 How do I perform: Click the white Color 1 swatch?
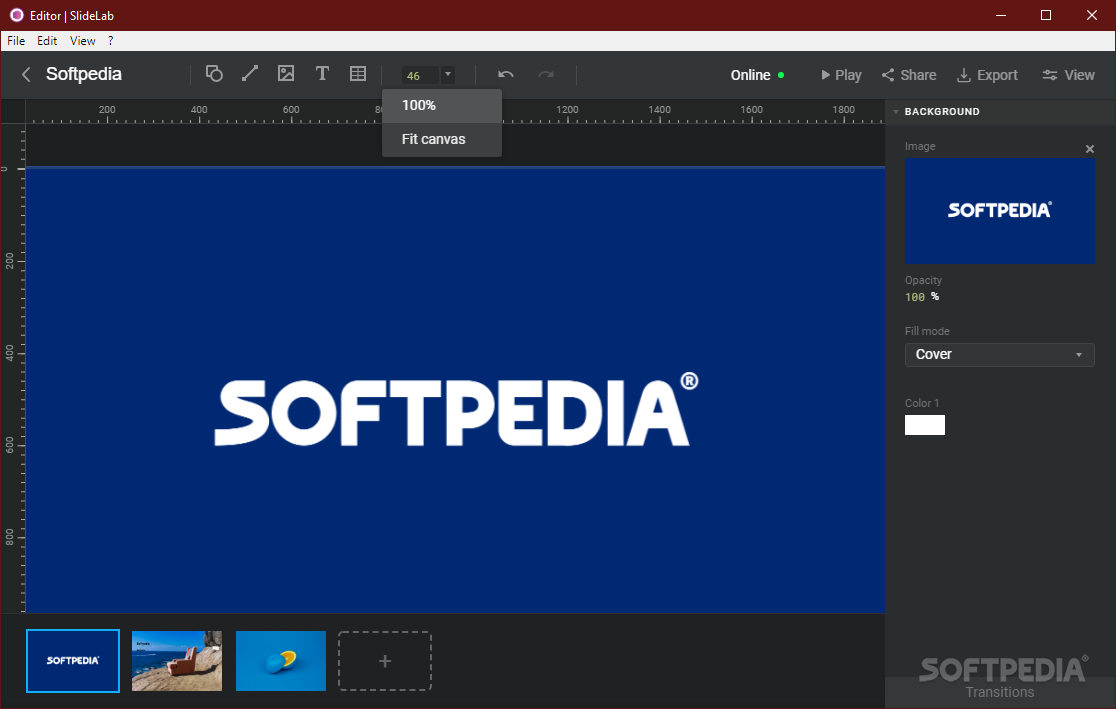click(x=925, y=425)
